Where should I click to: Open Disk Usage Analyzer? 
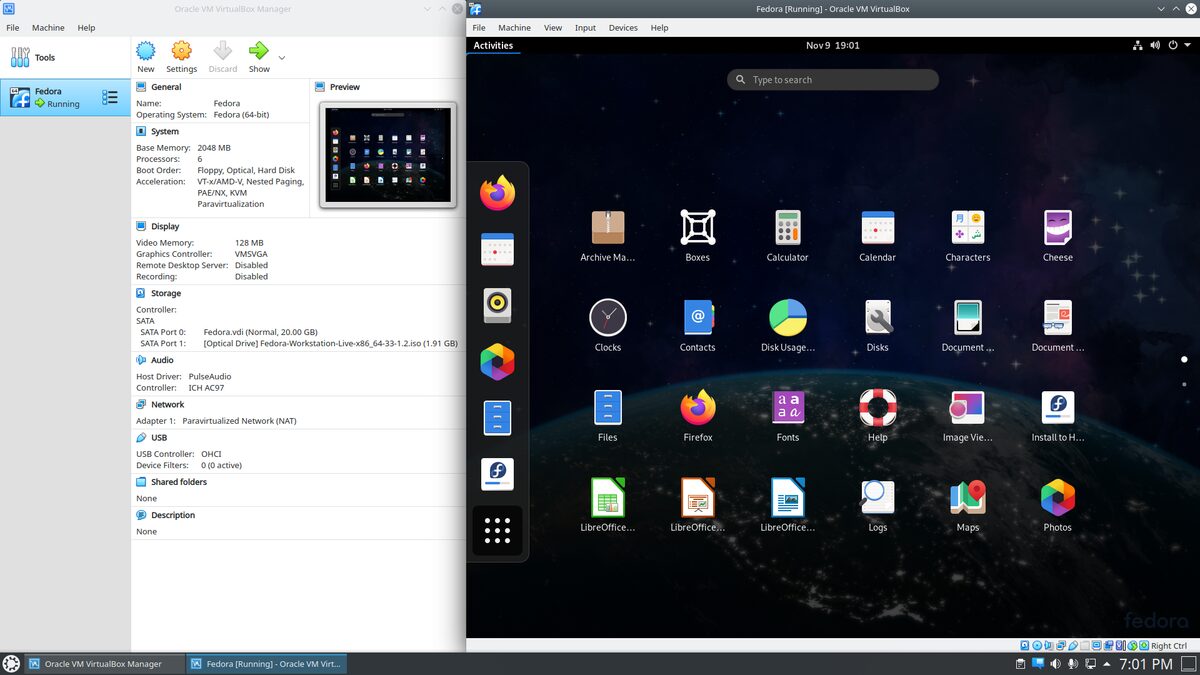coord(788,318)
